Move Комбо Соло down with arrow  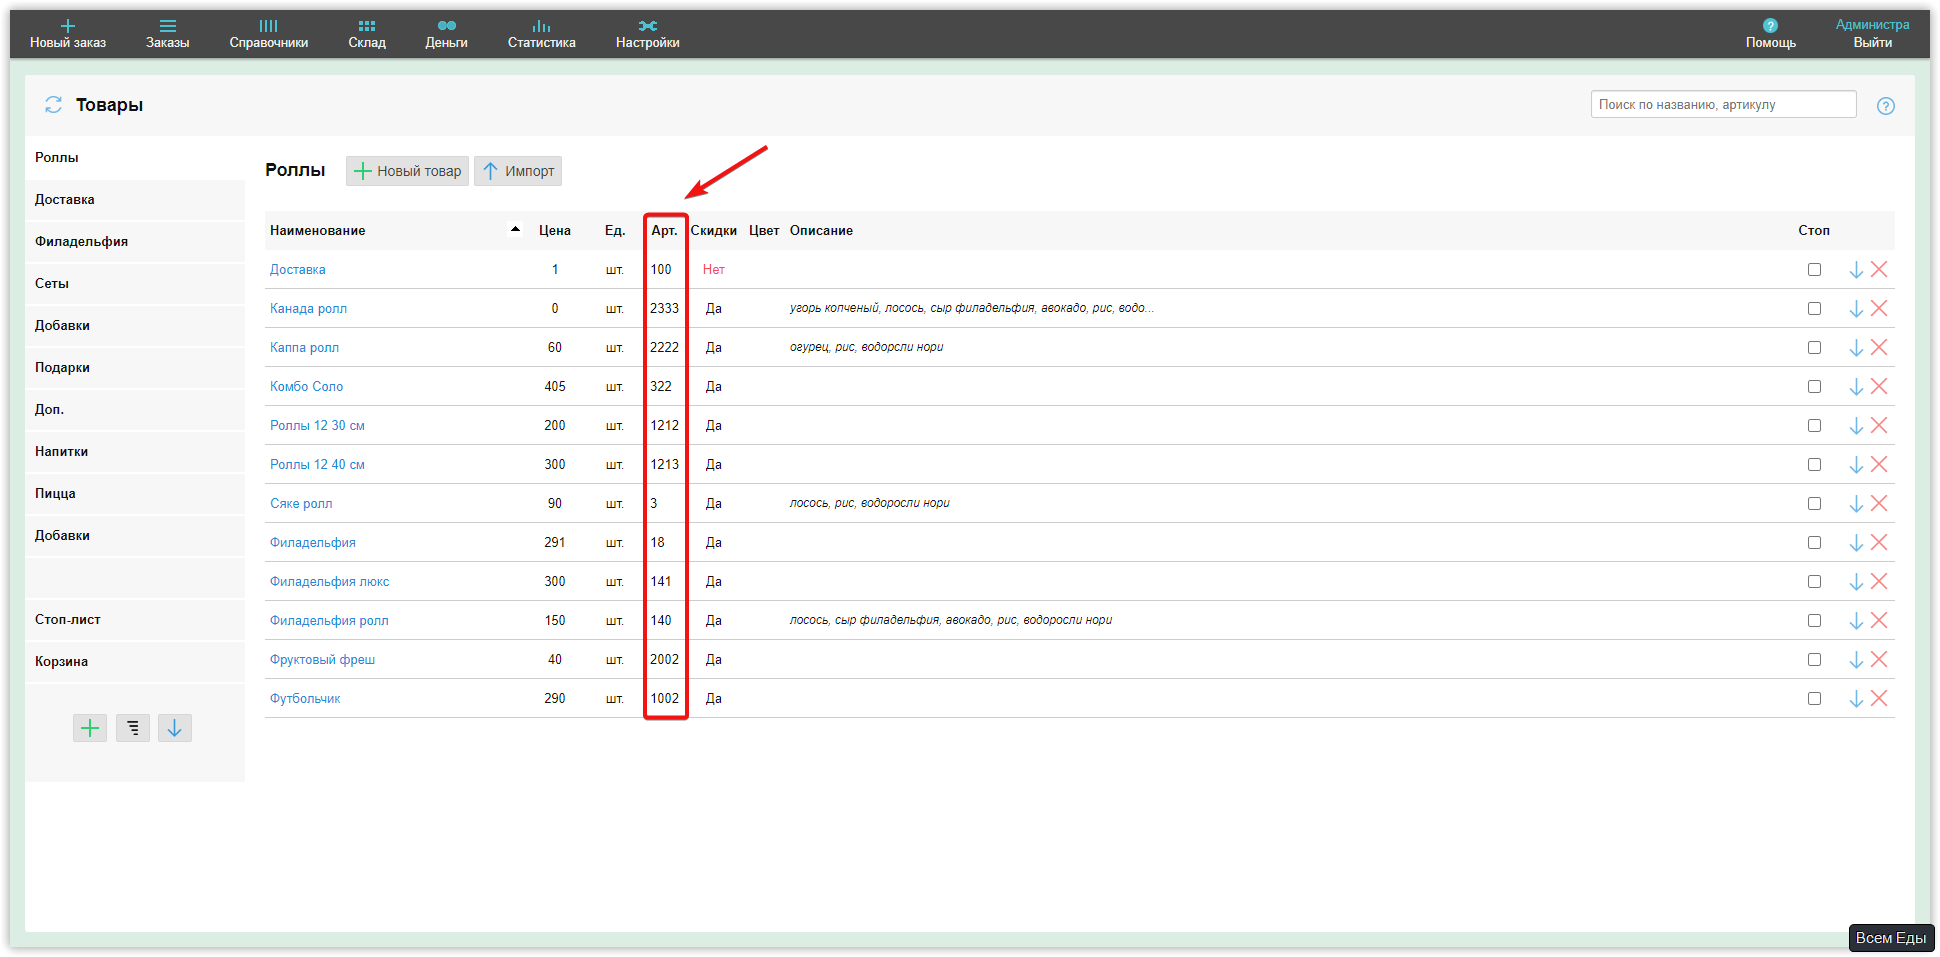click(1856, 386)
